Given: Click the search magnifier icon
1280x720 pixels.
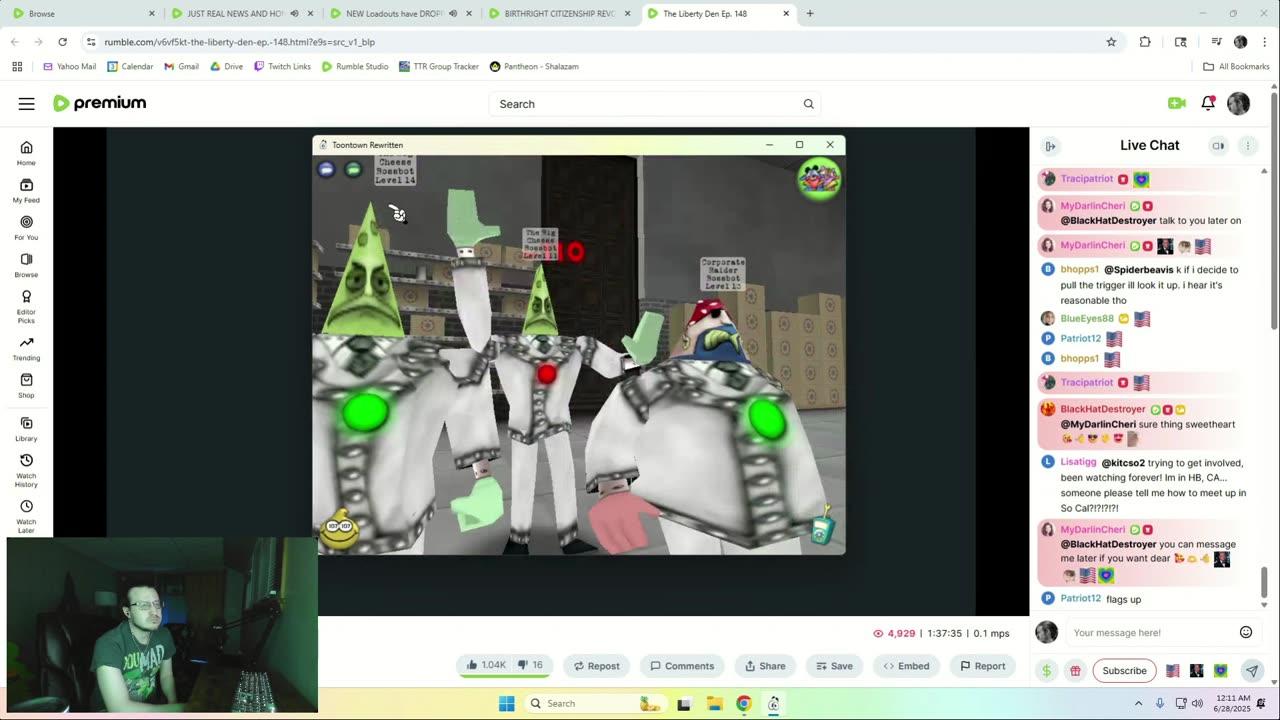Looking at the screenshot, I should tap(808, 104).
